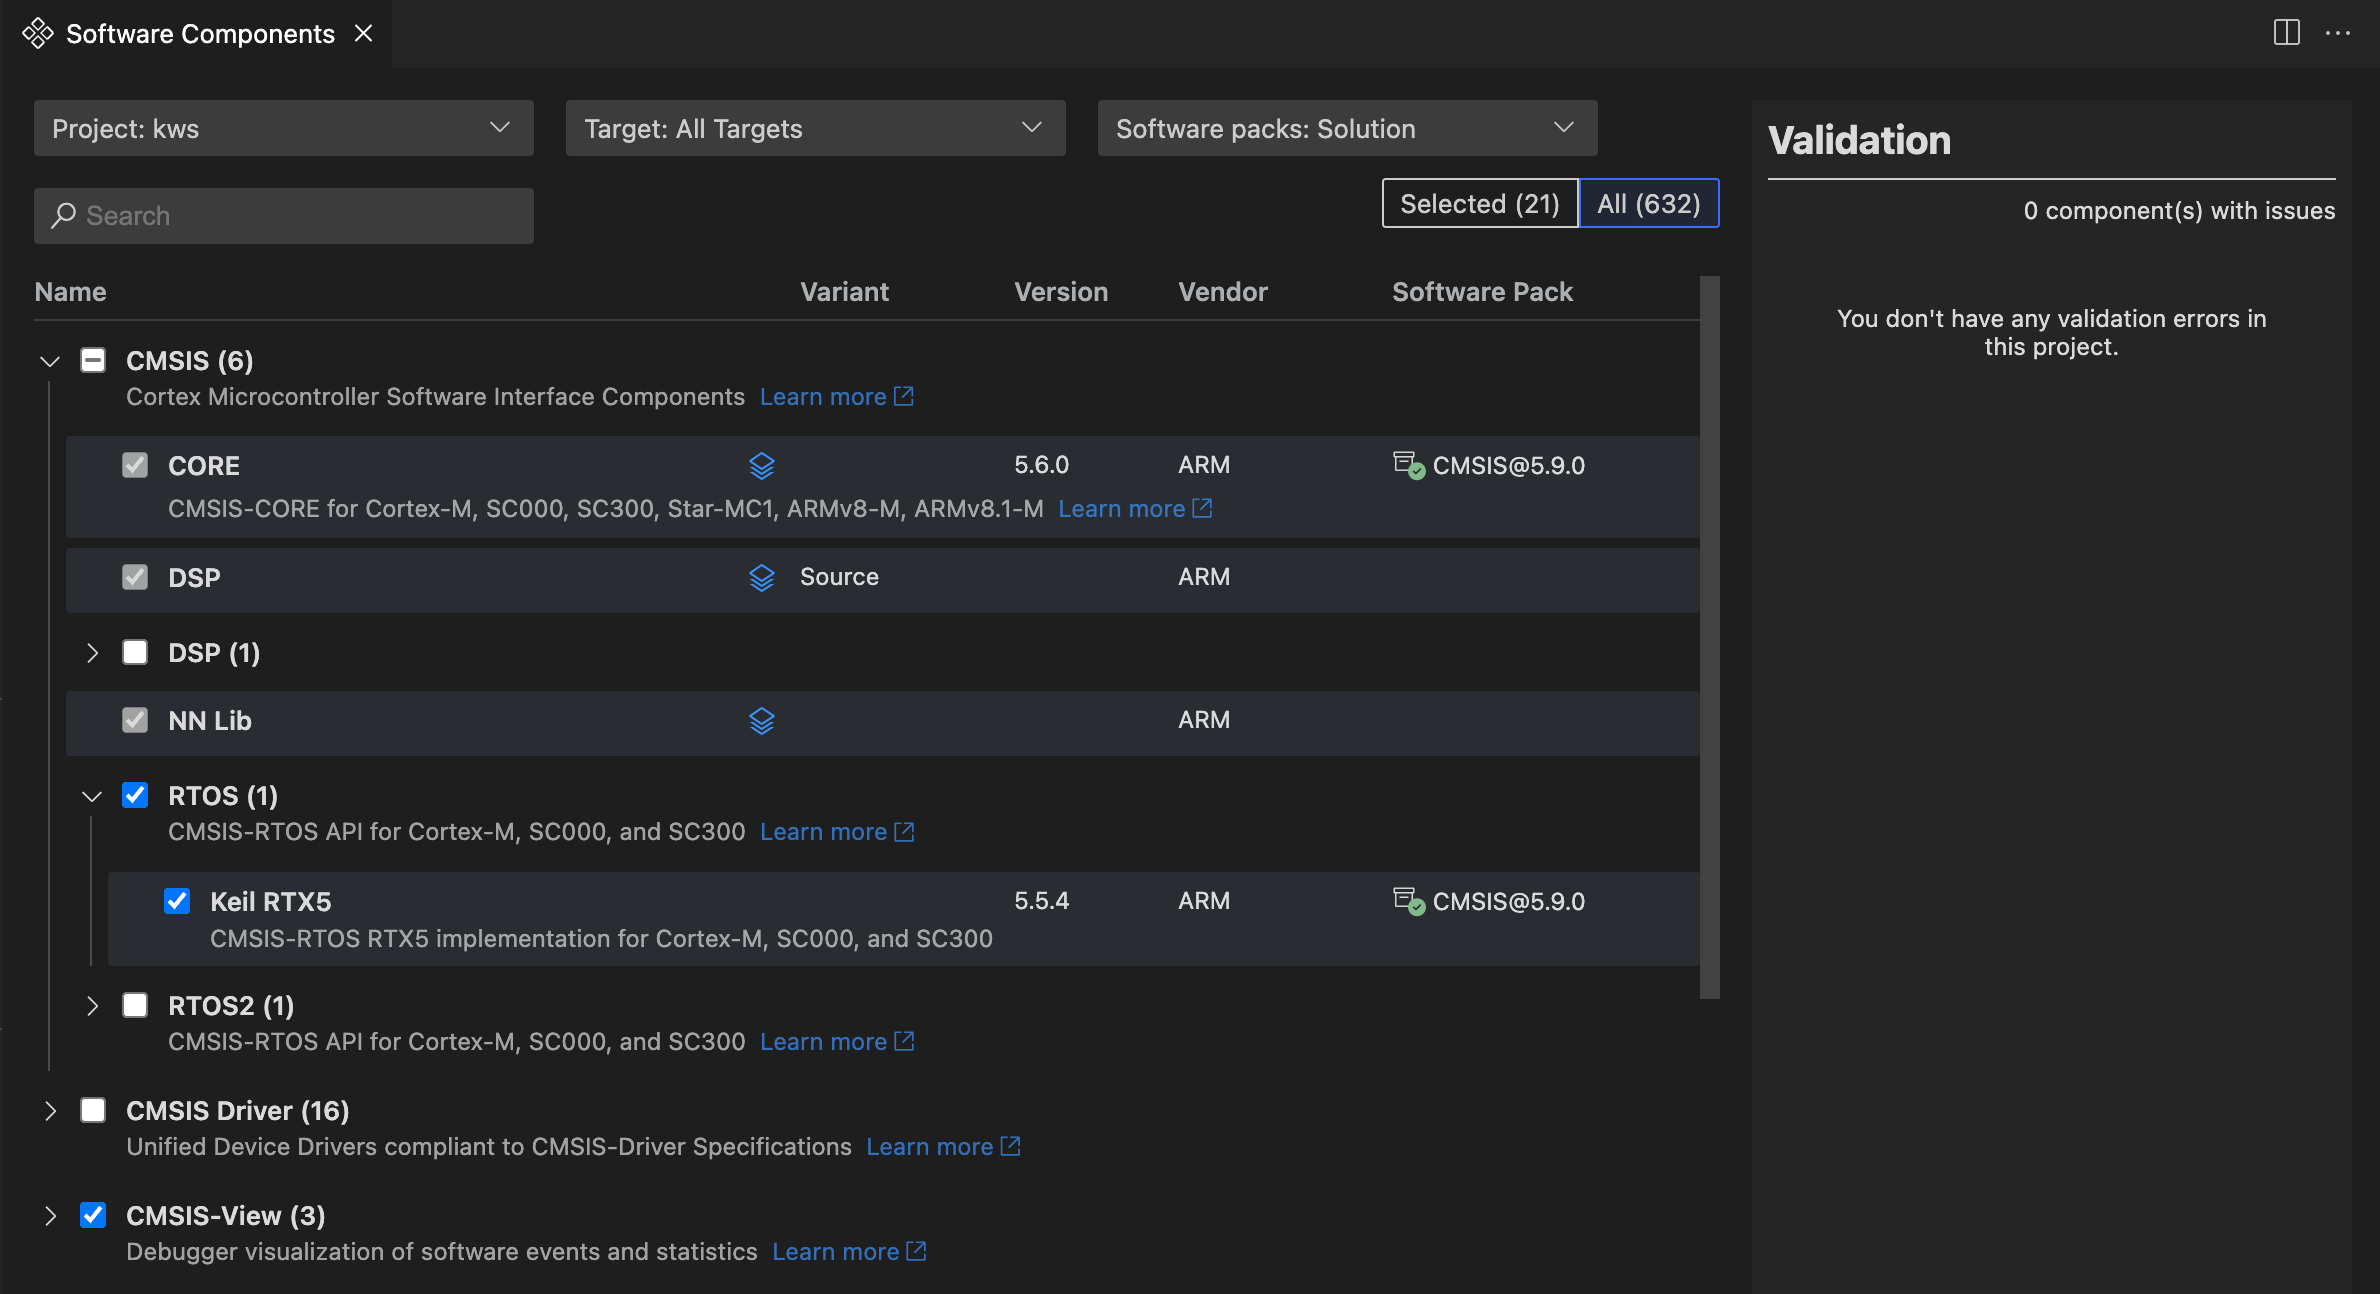Screen dimensions: 2380x1294
Task: Click version 5.5.4 in Keil RTX5 row
Action: tap(1041, 901)
